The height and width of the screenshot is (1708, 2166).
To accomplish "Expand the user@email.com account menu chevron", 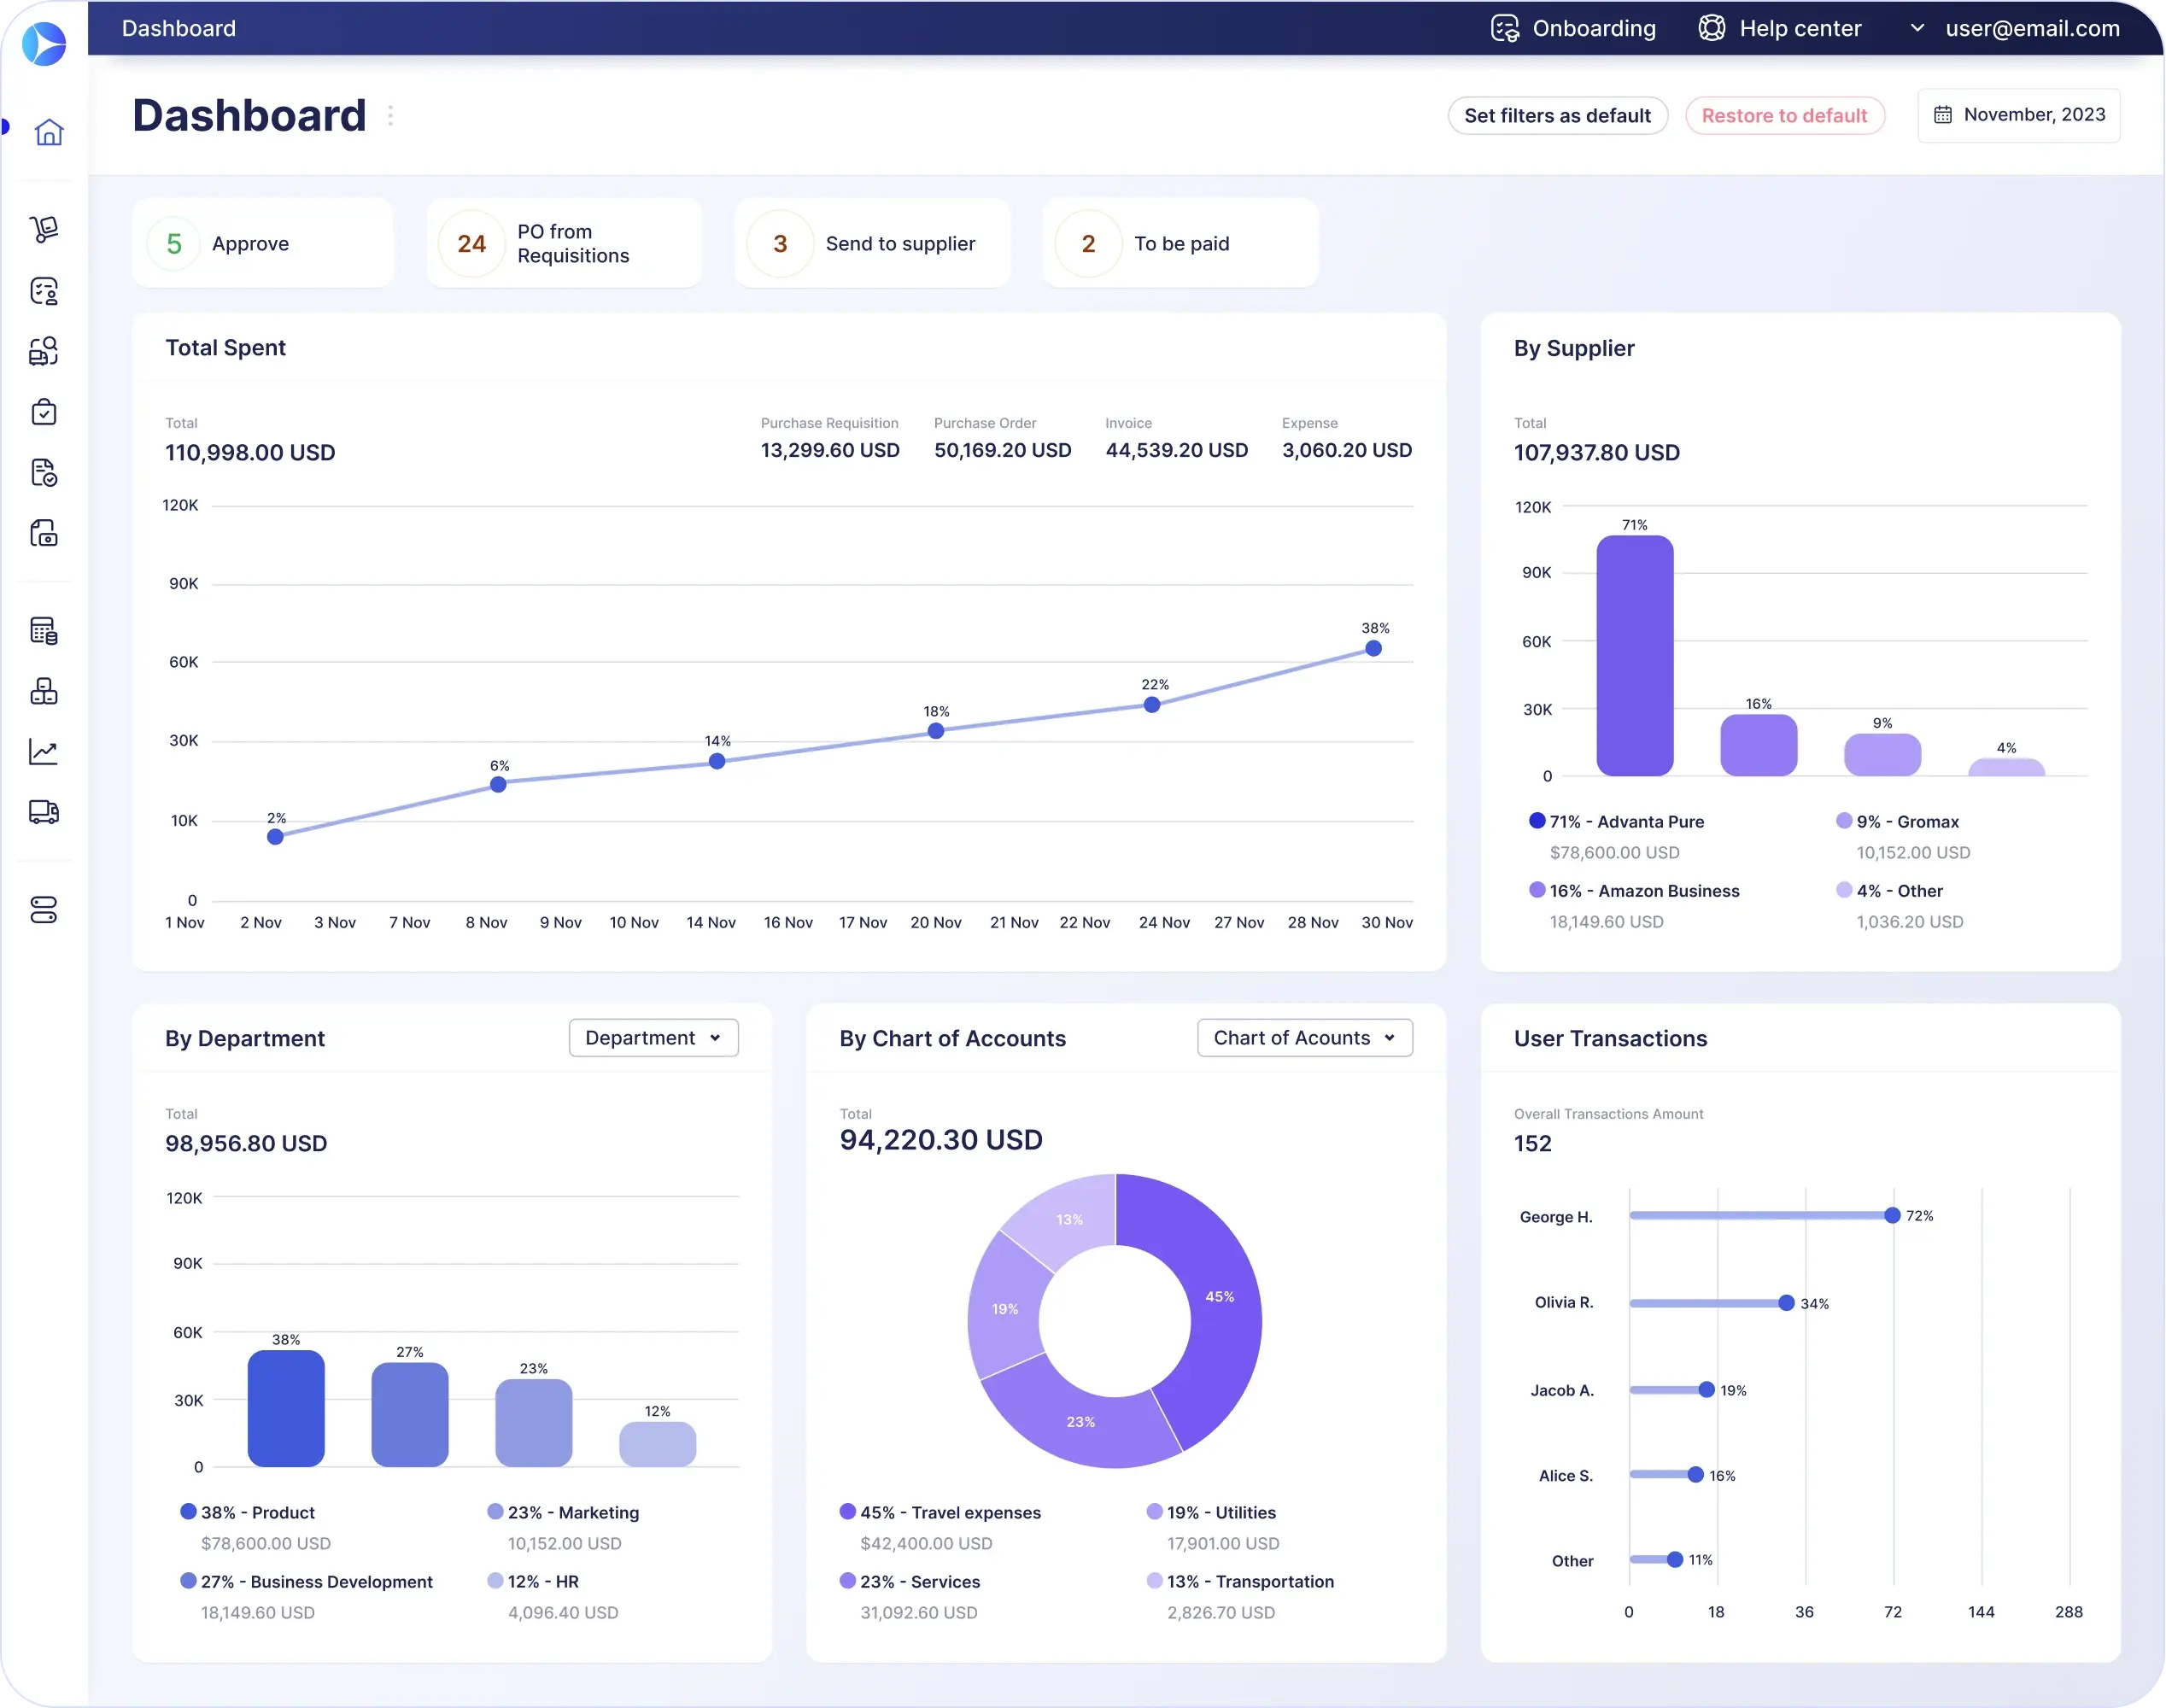I will (x=1917, y=28).
